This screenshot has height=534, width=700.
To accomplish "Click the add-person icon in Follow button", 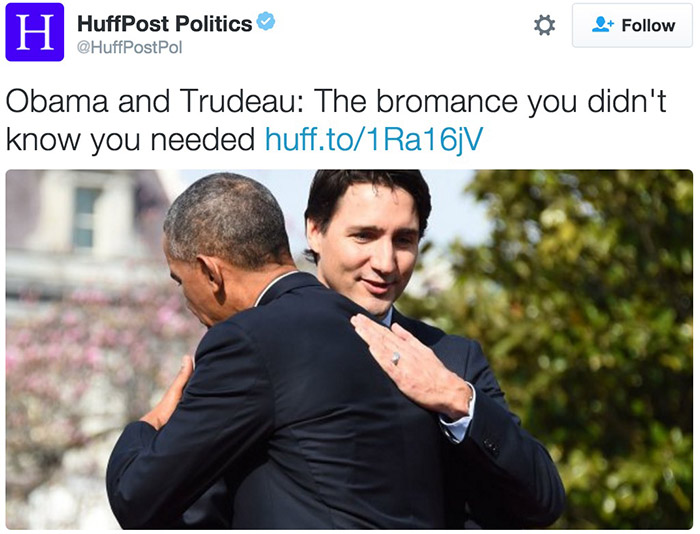I will pos(603,25).
